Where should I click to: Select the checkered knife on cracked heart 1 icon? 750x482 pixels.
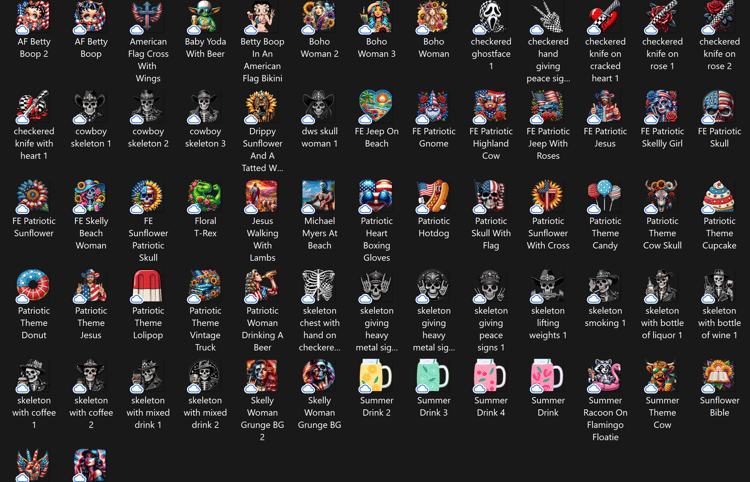[x=605, y=17]
